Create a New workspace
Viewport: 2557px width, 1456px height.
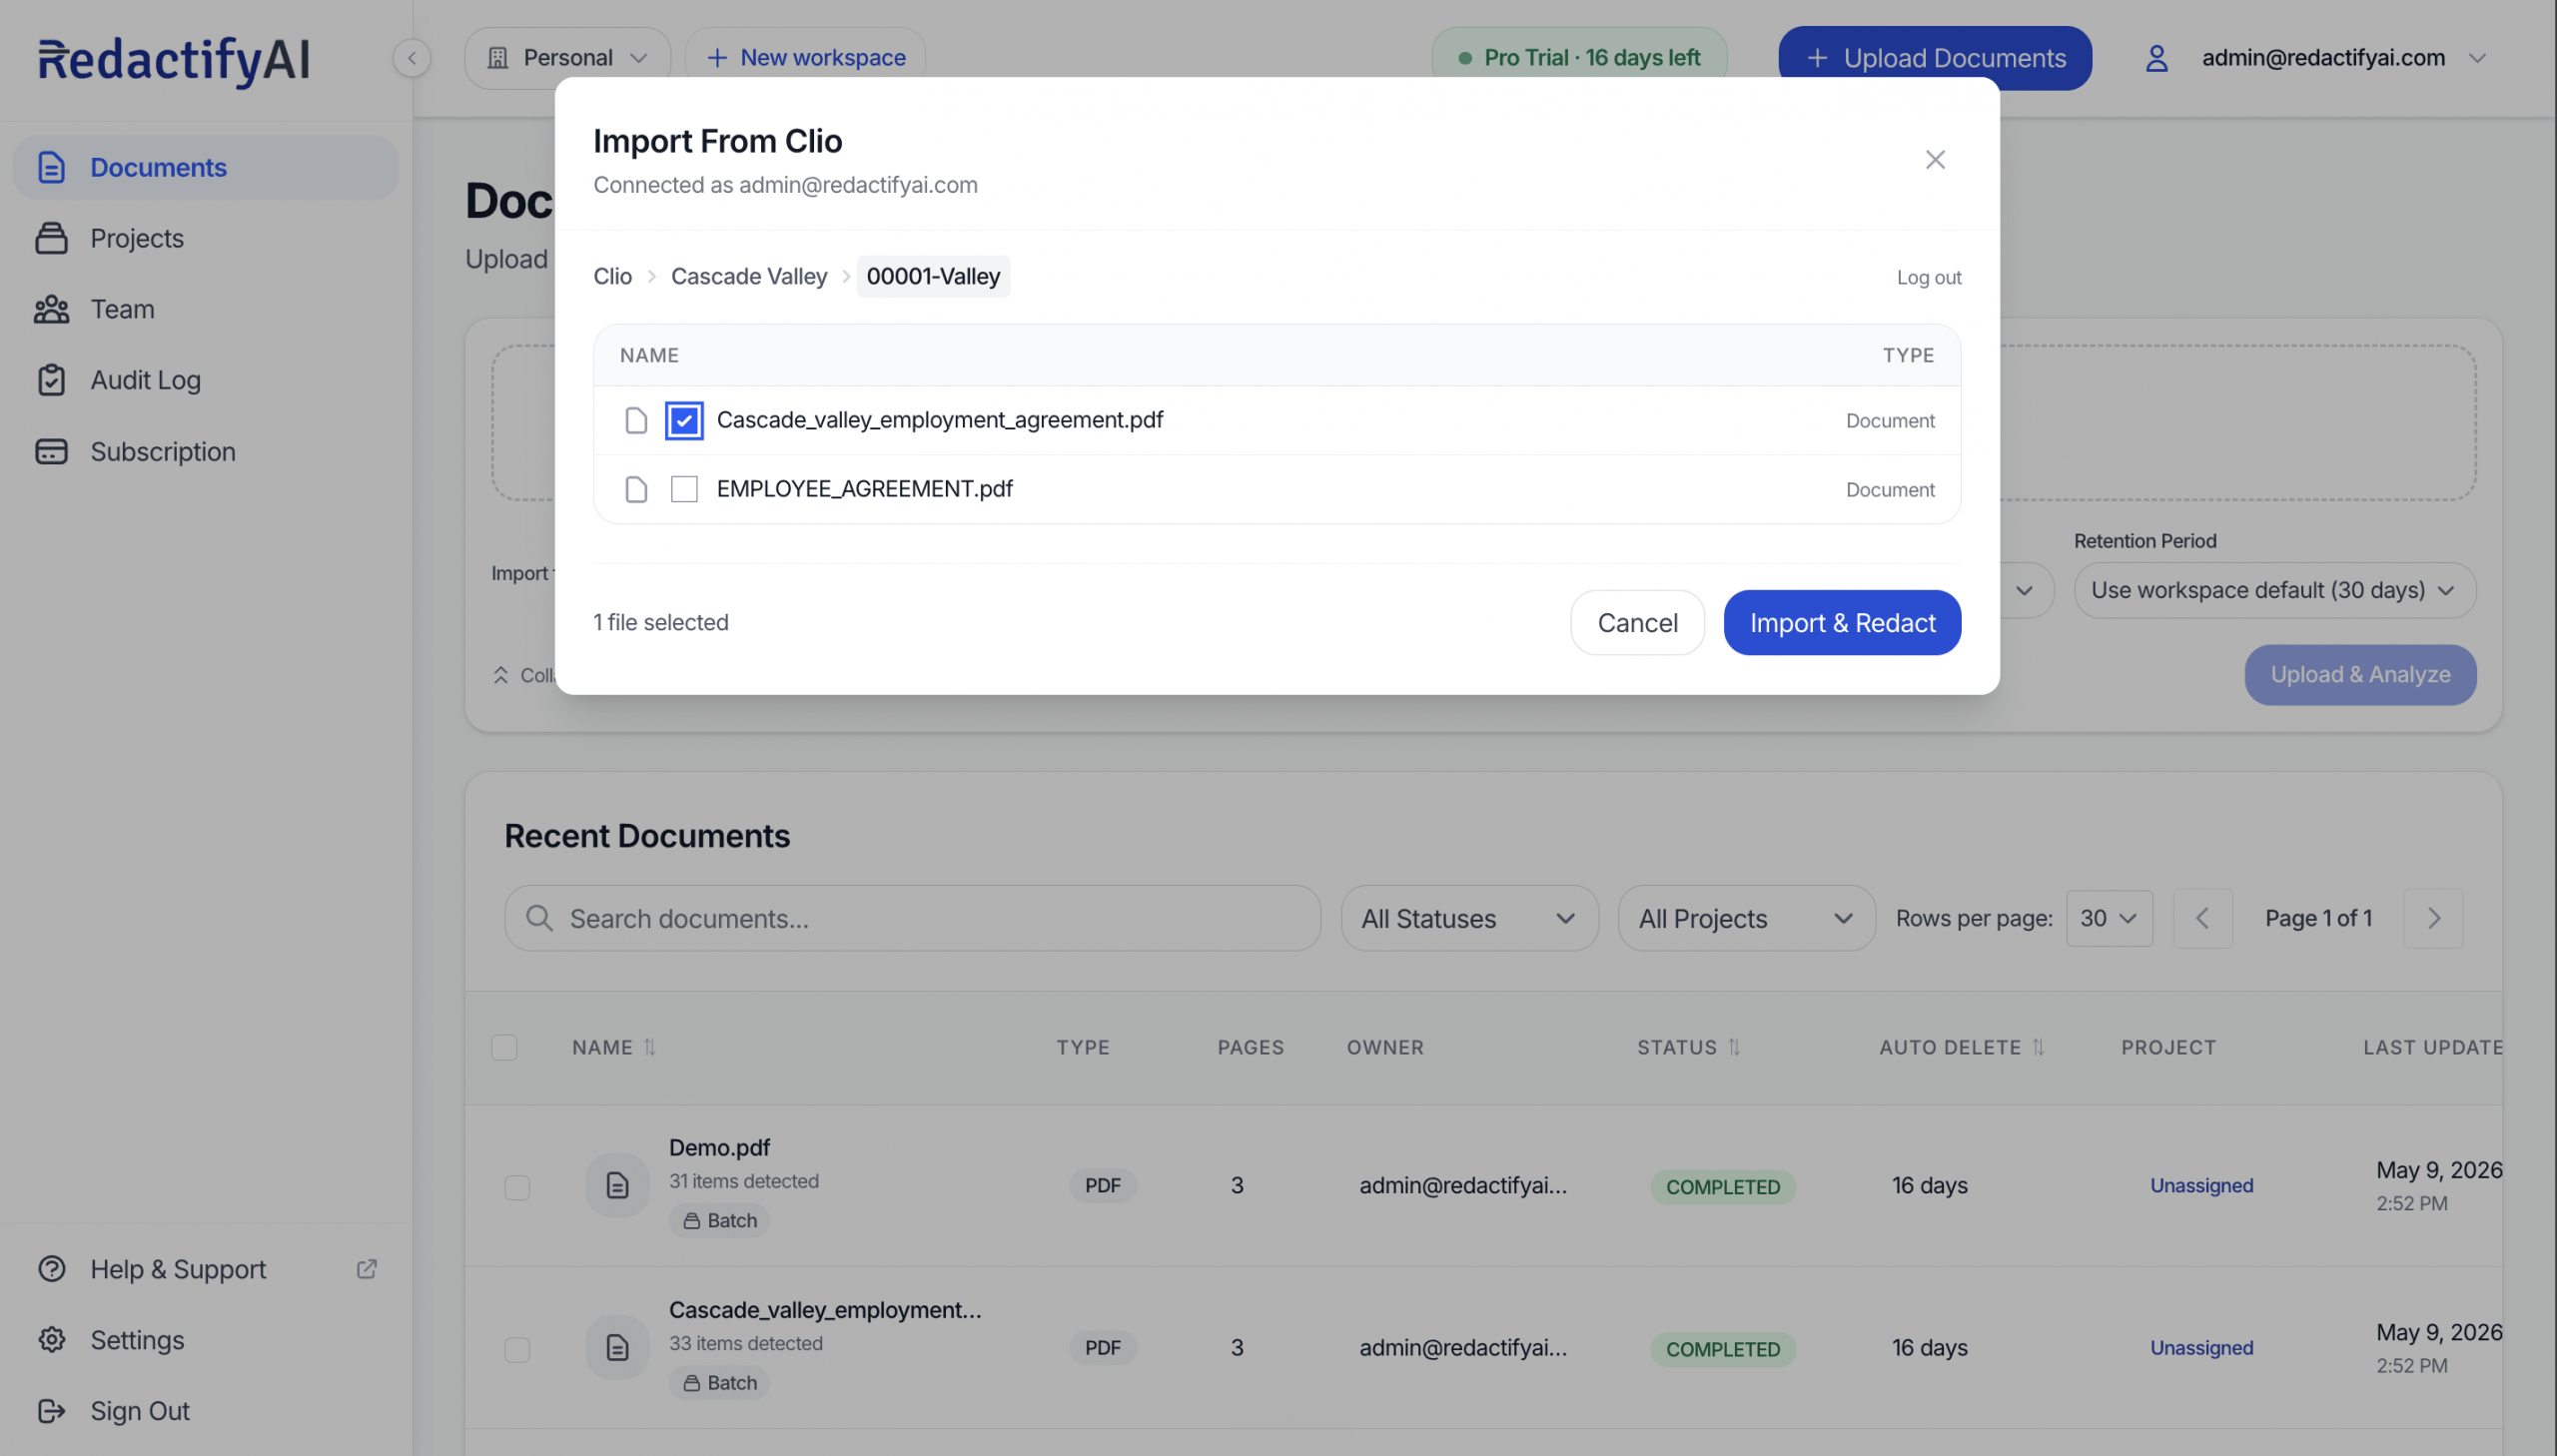805,58
